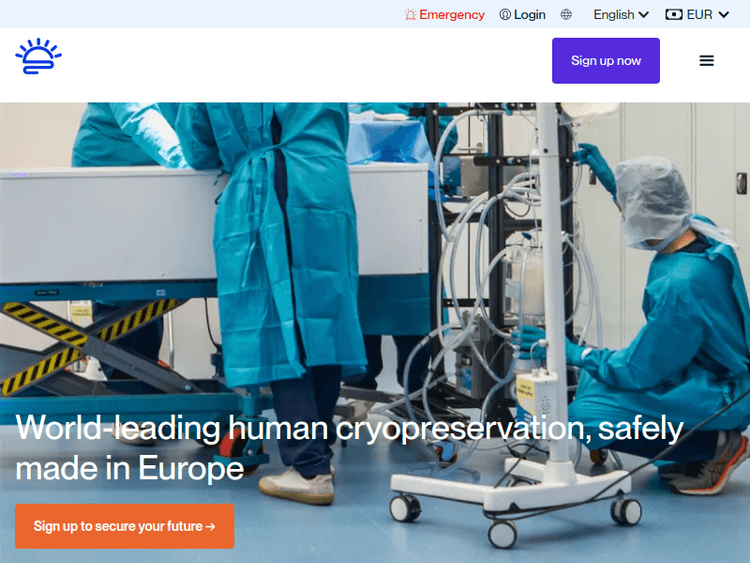Click the Sign up now button

point(606,61)
